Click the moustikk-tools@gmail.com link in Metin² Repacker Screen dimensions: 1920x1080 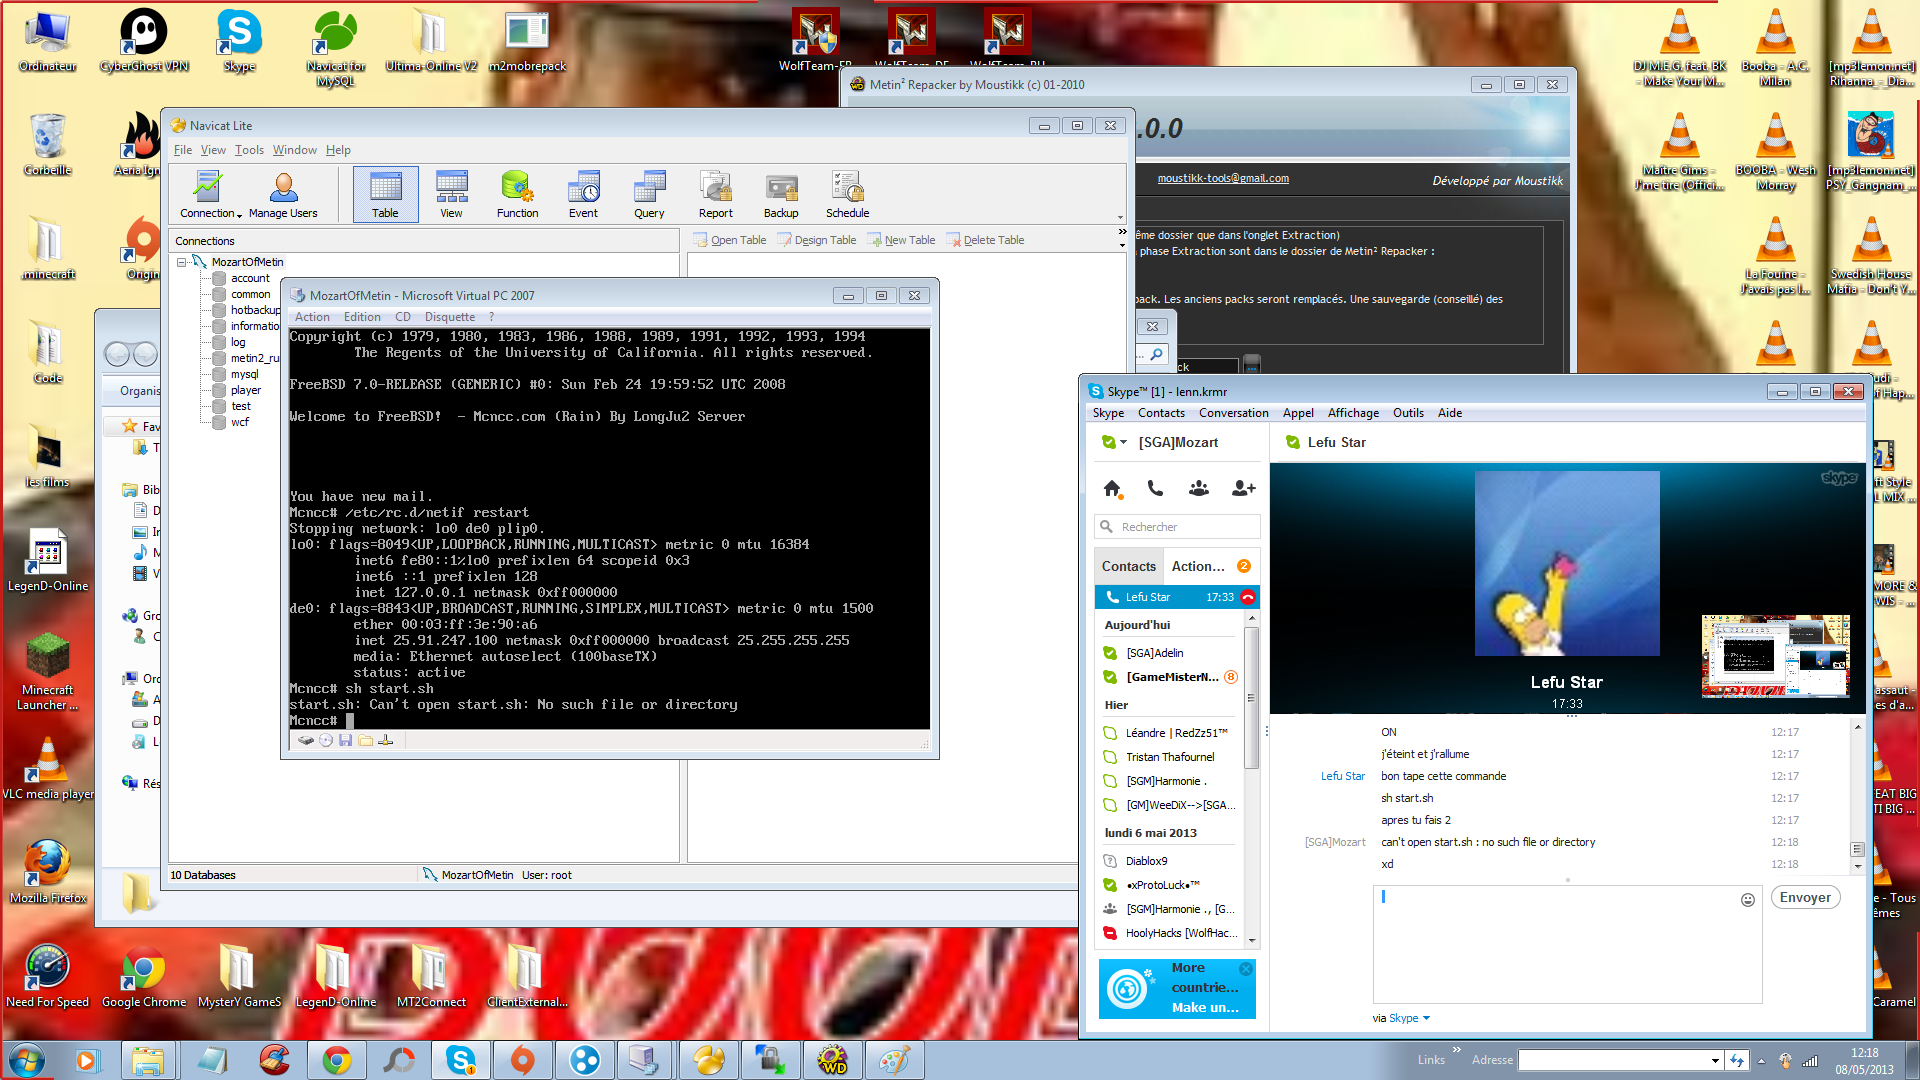click(1223, 178)
